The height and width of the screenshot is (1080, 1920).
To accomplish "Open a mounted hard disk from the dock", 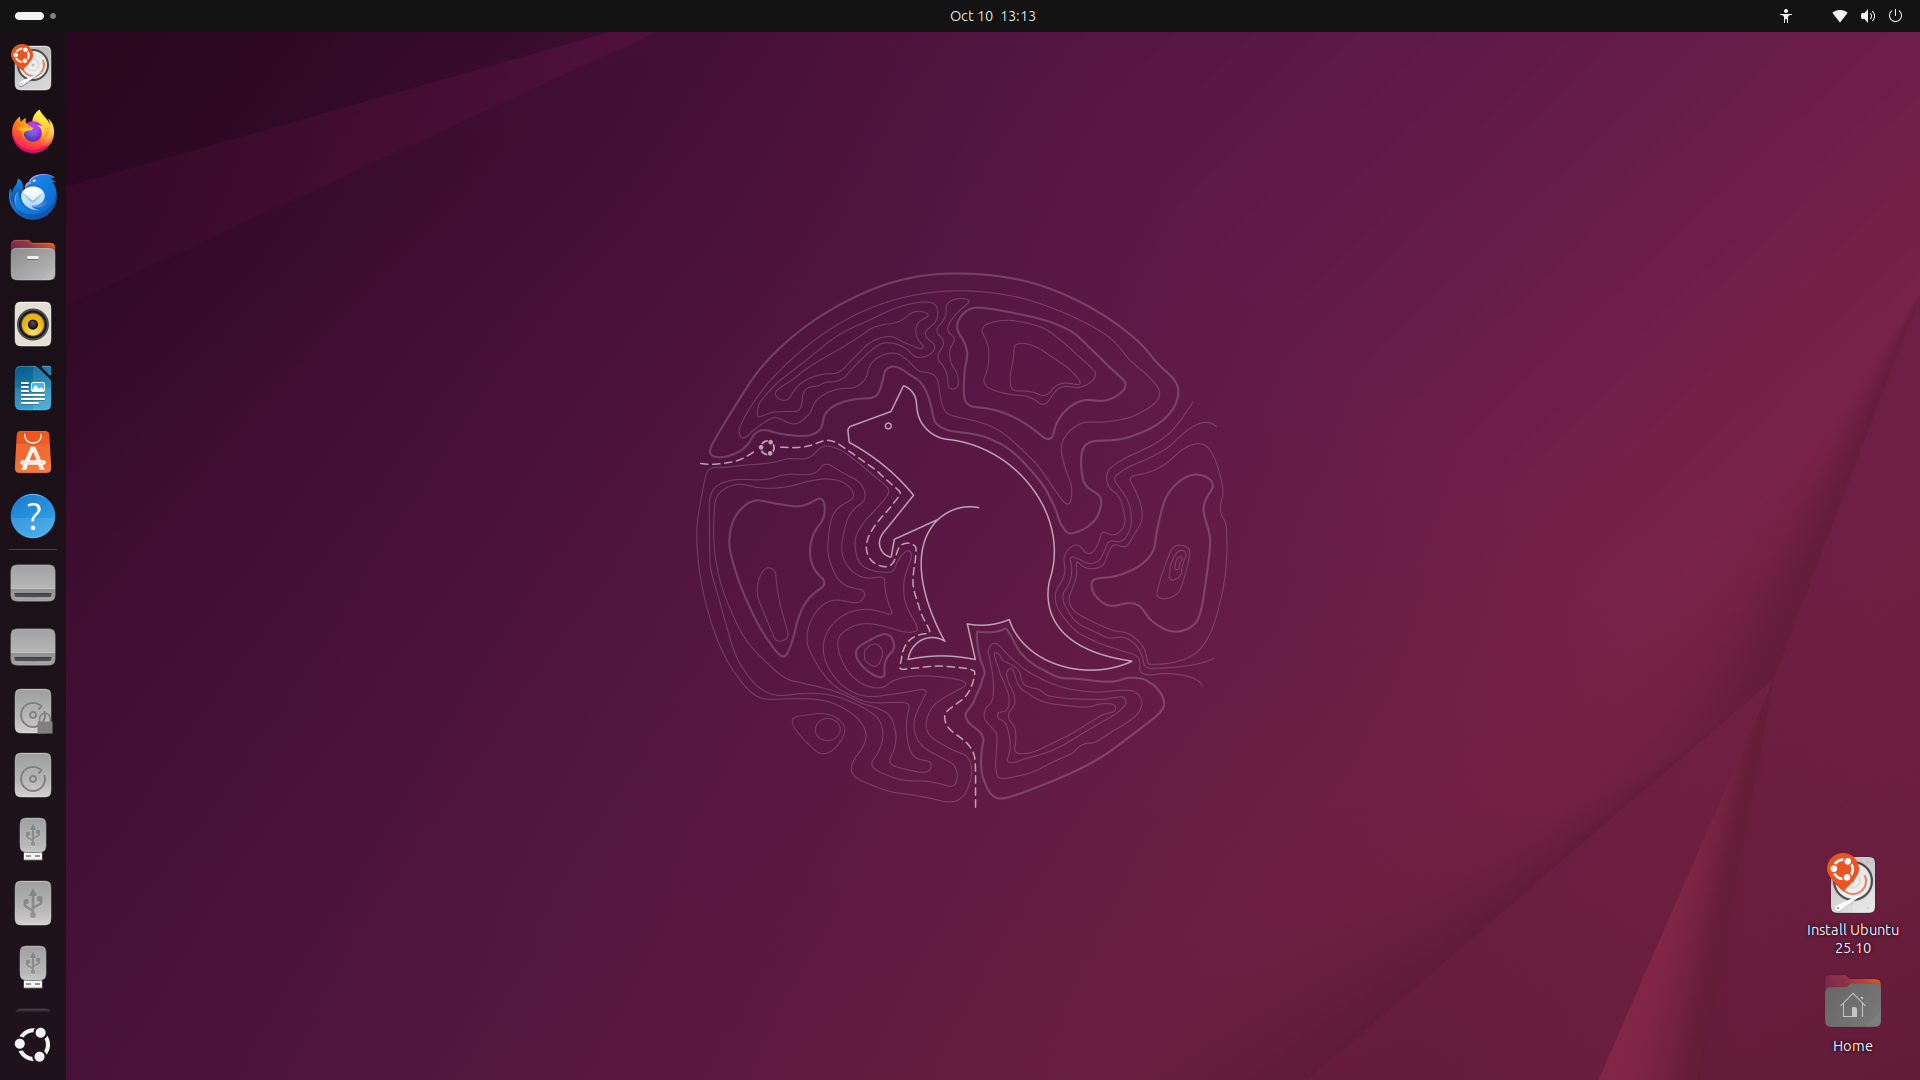I will pyautogui.click(x=32, y=583).
